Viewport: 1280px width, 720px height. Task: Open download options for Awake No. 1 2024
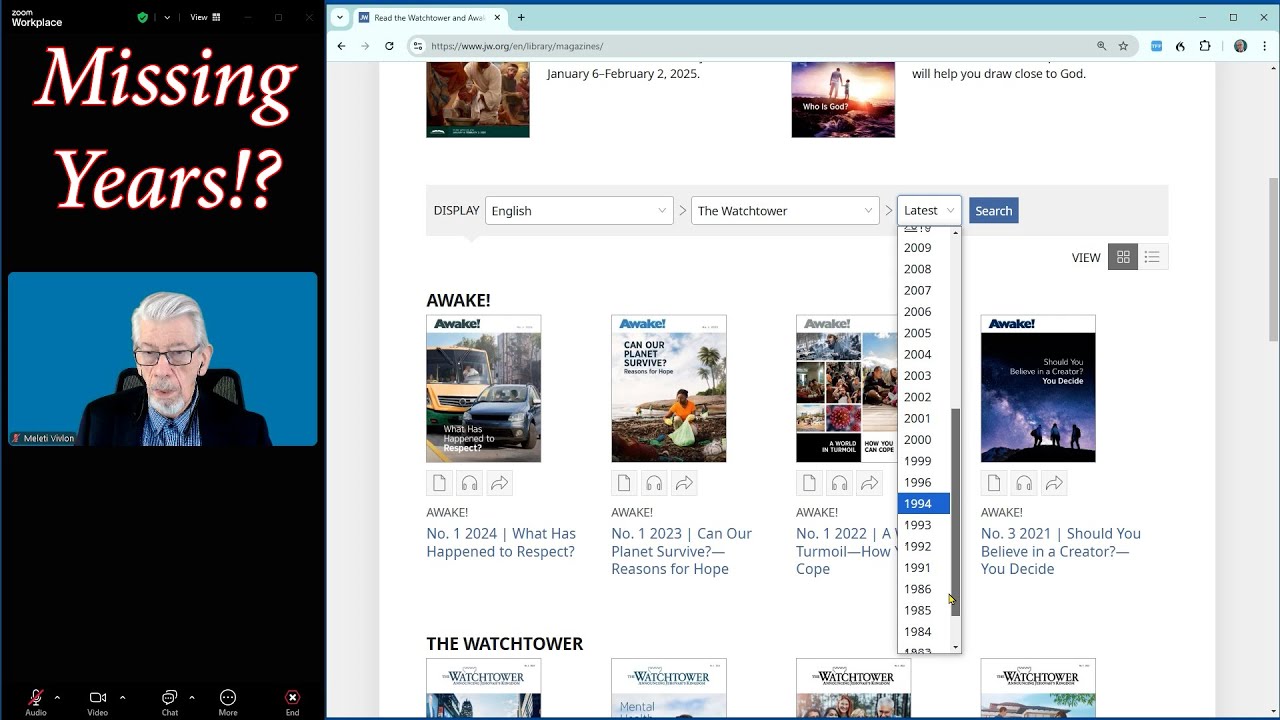tap(439, 484)
